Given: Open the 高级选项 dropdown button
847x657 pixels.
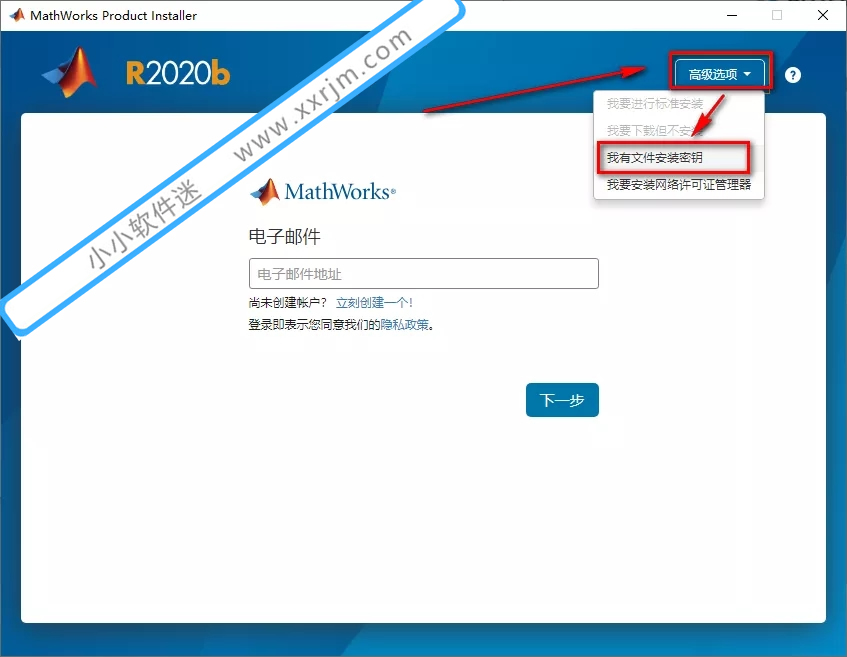Looking at the screenshot, I should coord(720,74).
